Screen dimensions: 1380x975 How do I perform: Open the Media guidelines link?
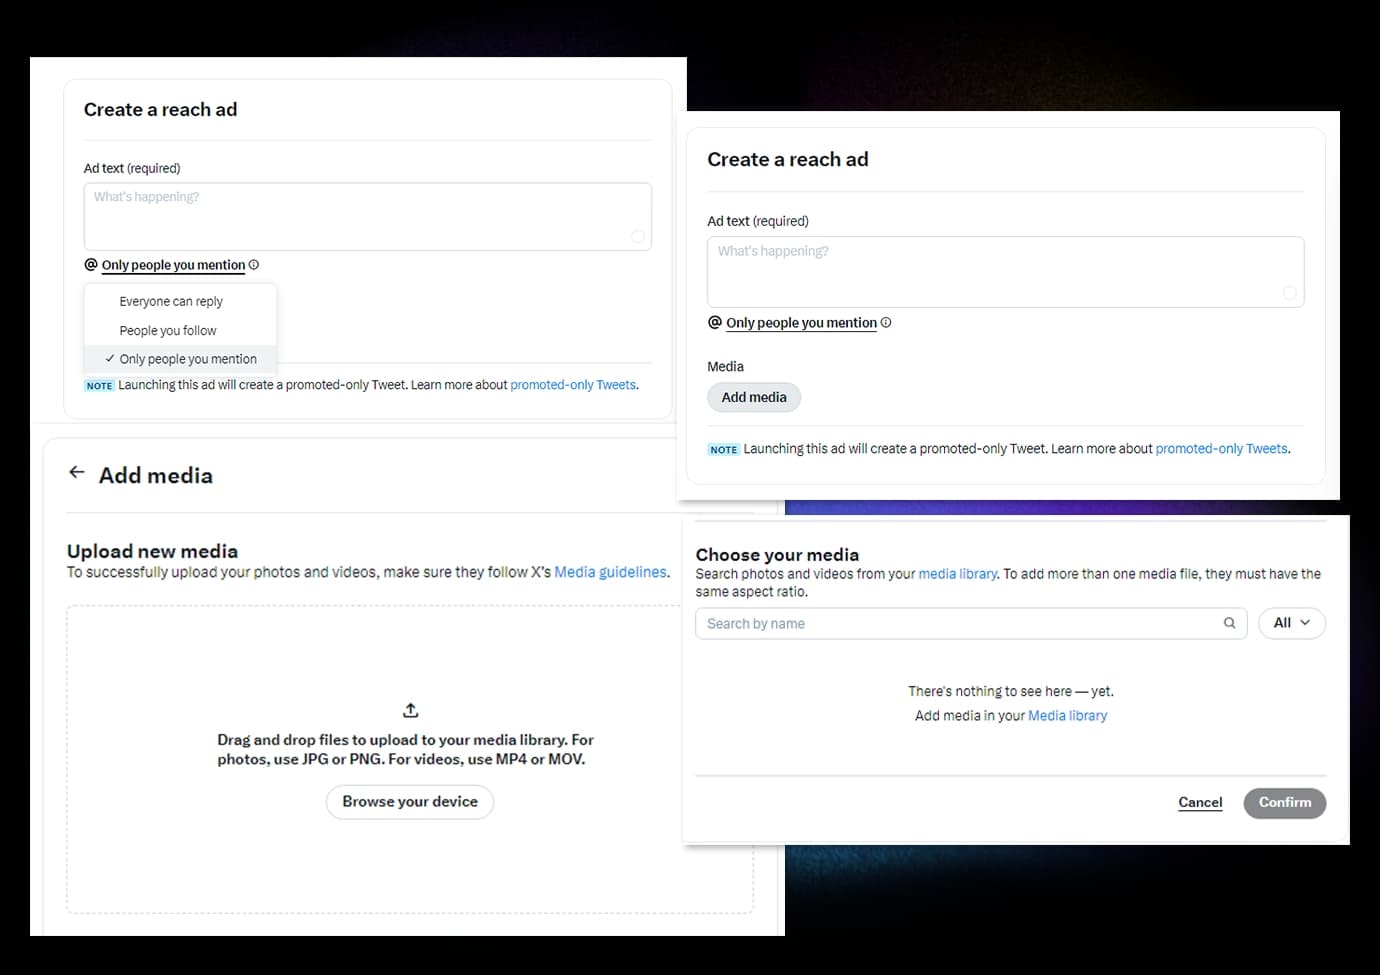click(610, 572)
